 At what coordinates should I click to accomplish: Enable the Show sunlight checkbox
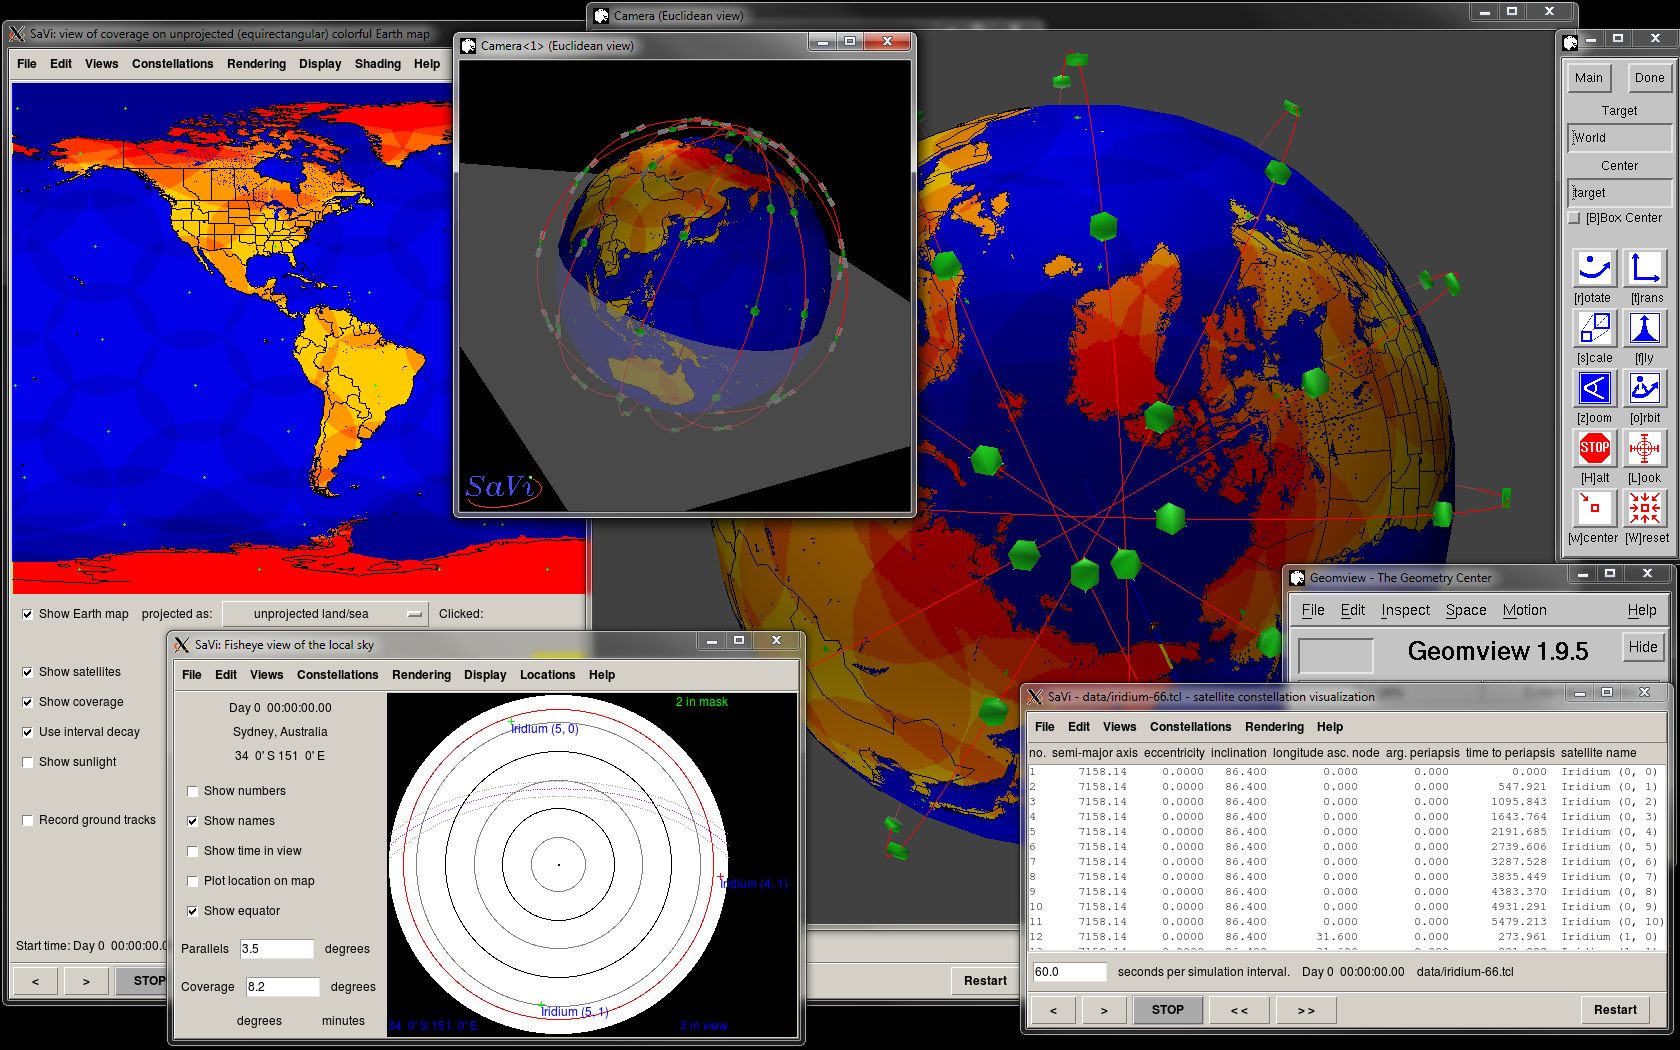(x=28, y=762)
